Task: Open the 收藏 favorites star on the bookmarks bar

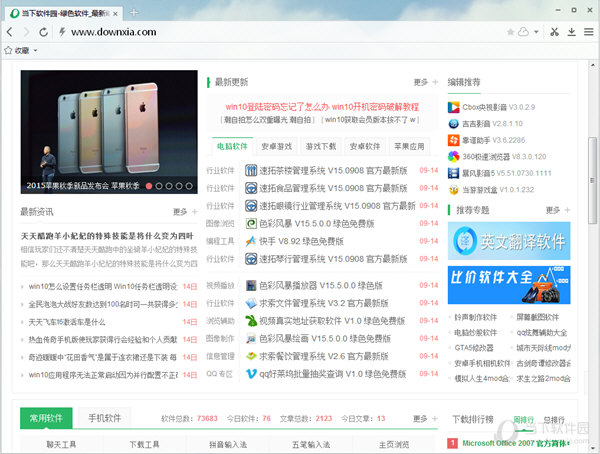Action: tap(8, 50)
